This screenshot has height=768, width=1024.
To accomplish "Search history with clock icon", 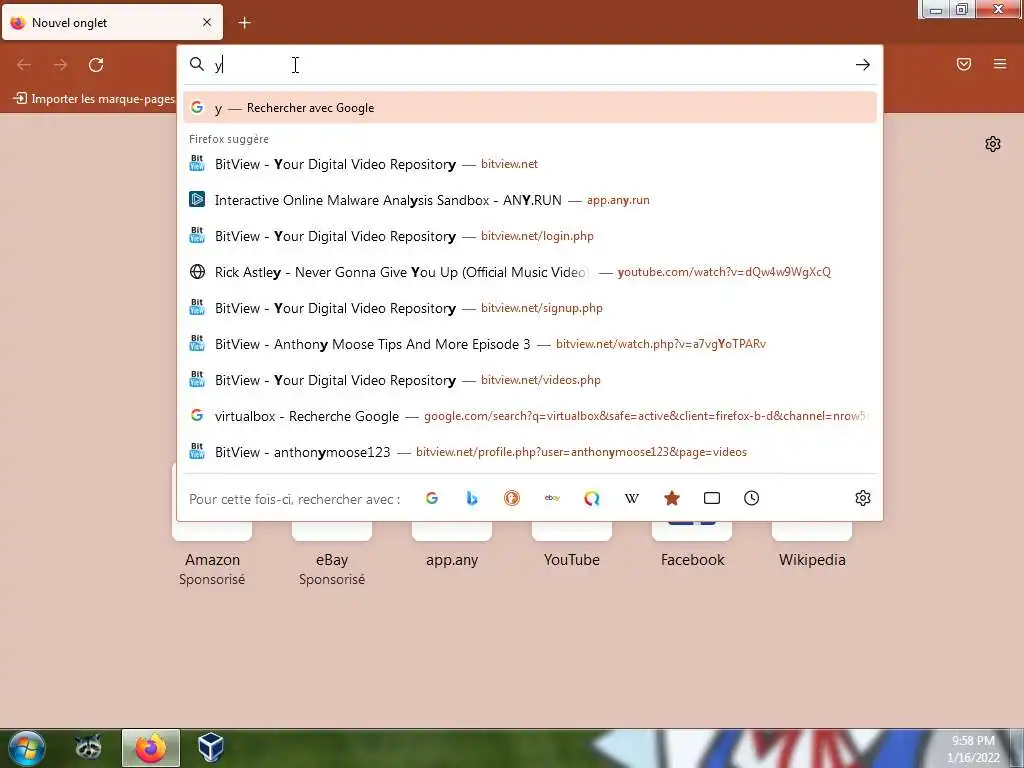I will (752, 498).
